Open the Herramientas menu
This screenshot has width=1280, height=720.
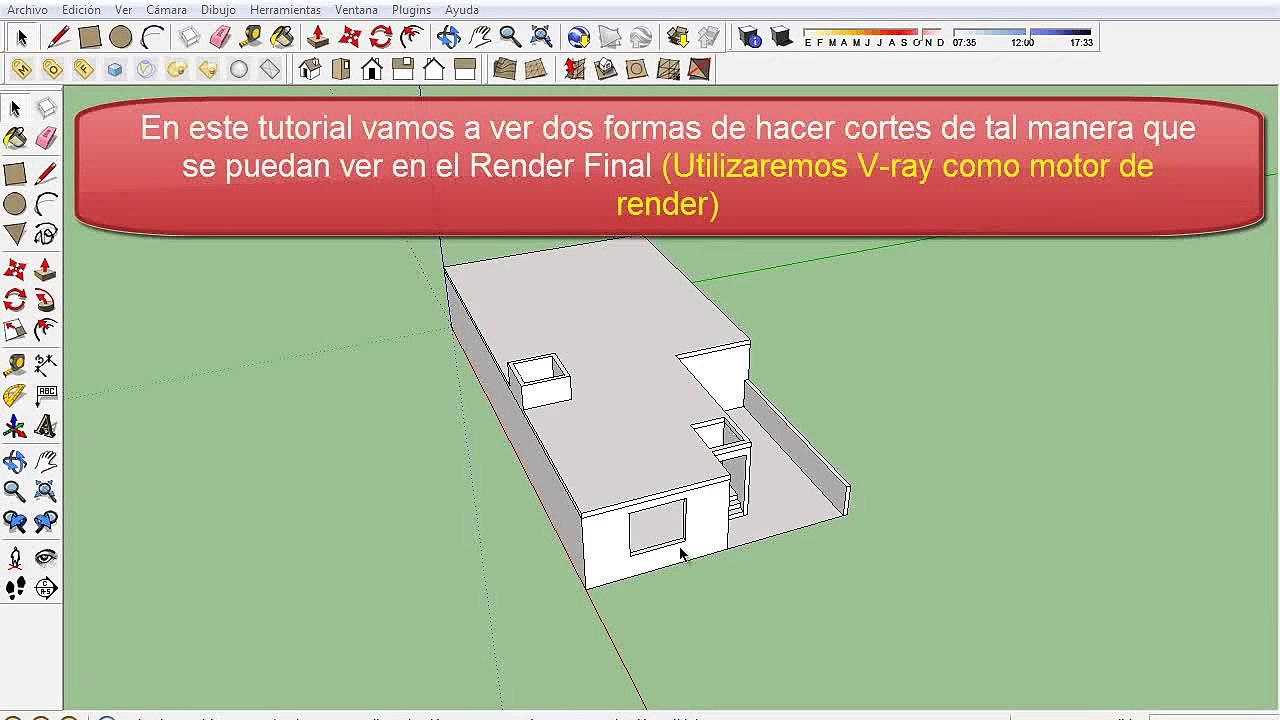(x=285, y=10)
